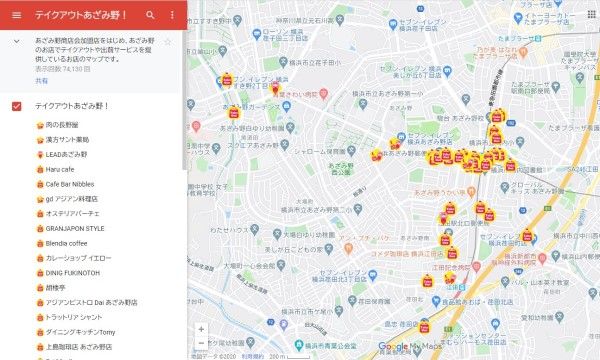600x360 pixels.
Task: Open the 利用規約 terms link
Action: coord(253,356)
